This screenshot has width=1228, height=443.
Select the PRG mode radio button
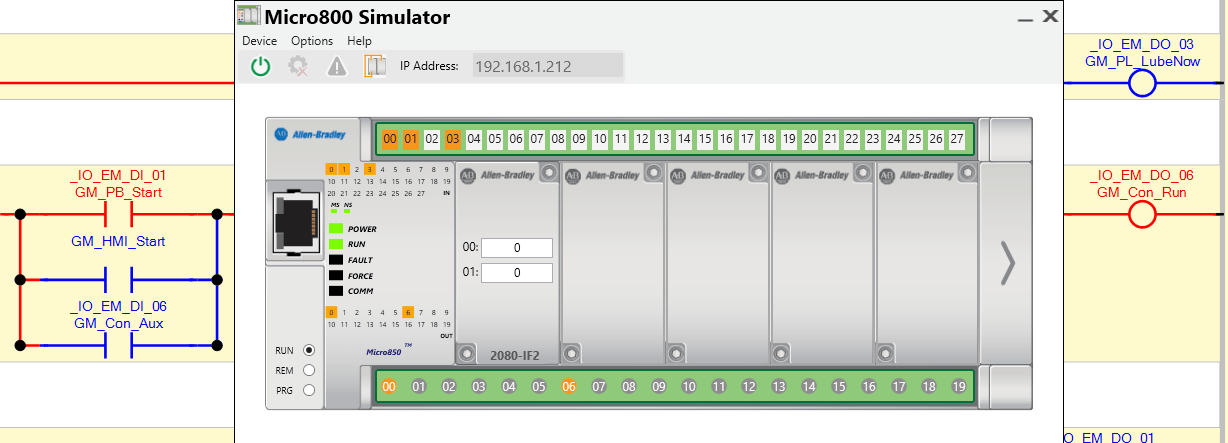(308, 391)
